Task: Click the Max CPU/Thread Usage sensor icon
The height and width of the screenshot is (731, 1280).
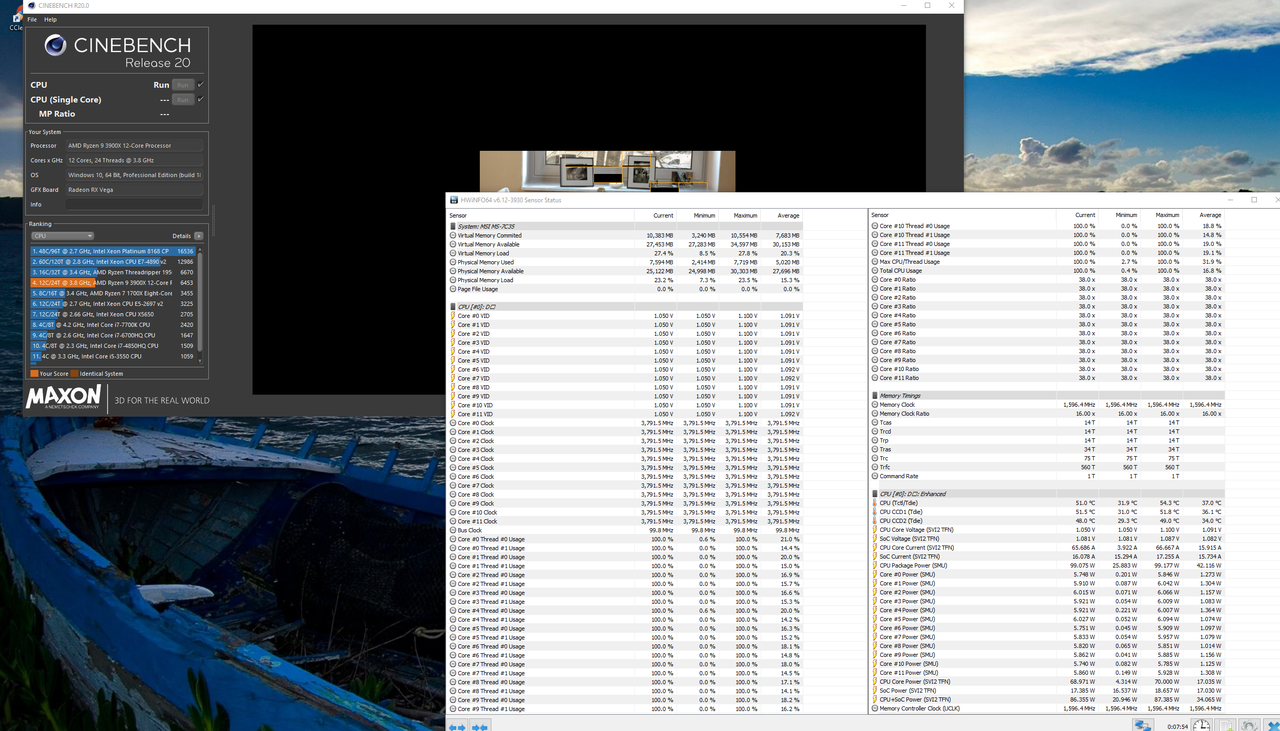Action: pos(875,262)
